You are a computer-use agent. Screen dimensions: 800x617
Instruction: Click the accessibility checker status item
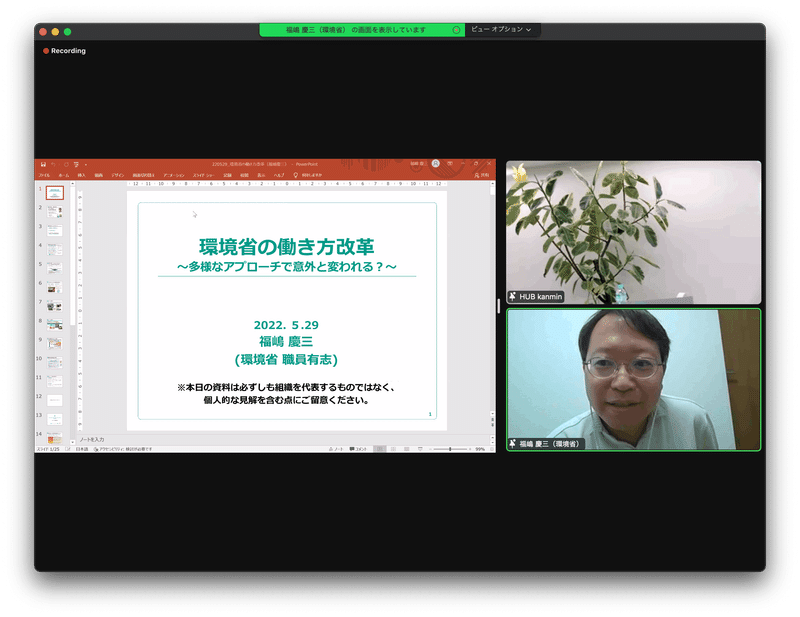tap(123, 449)
